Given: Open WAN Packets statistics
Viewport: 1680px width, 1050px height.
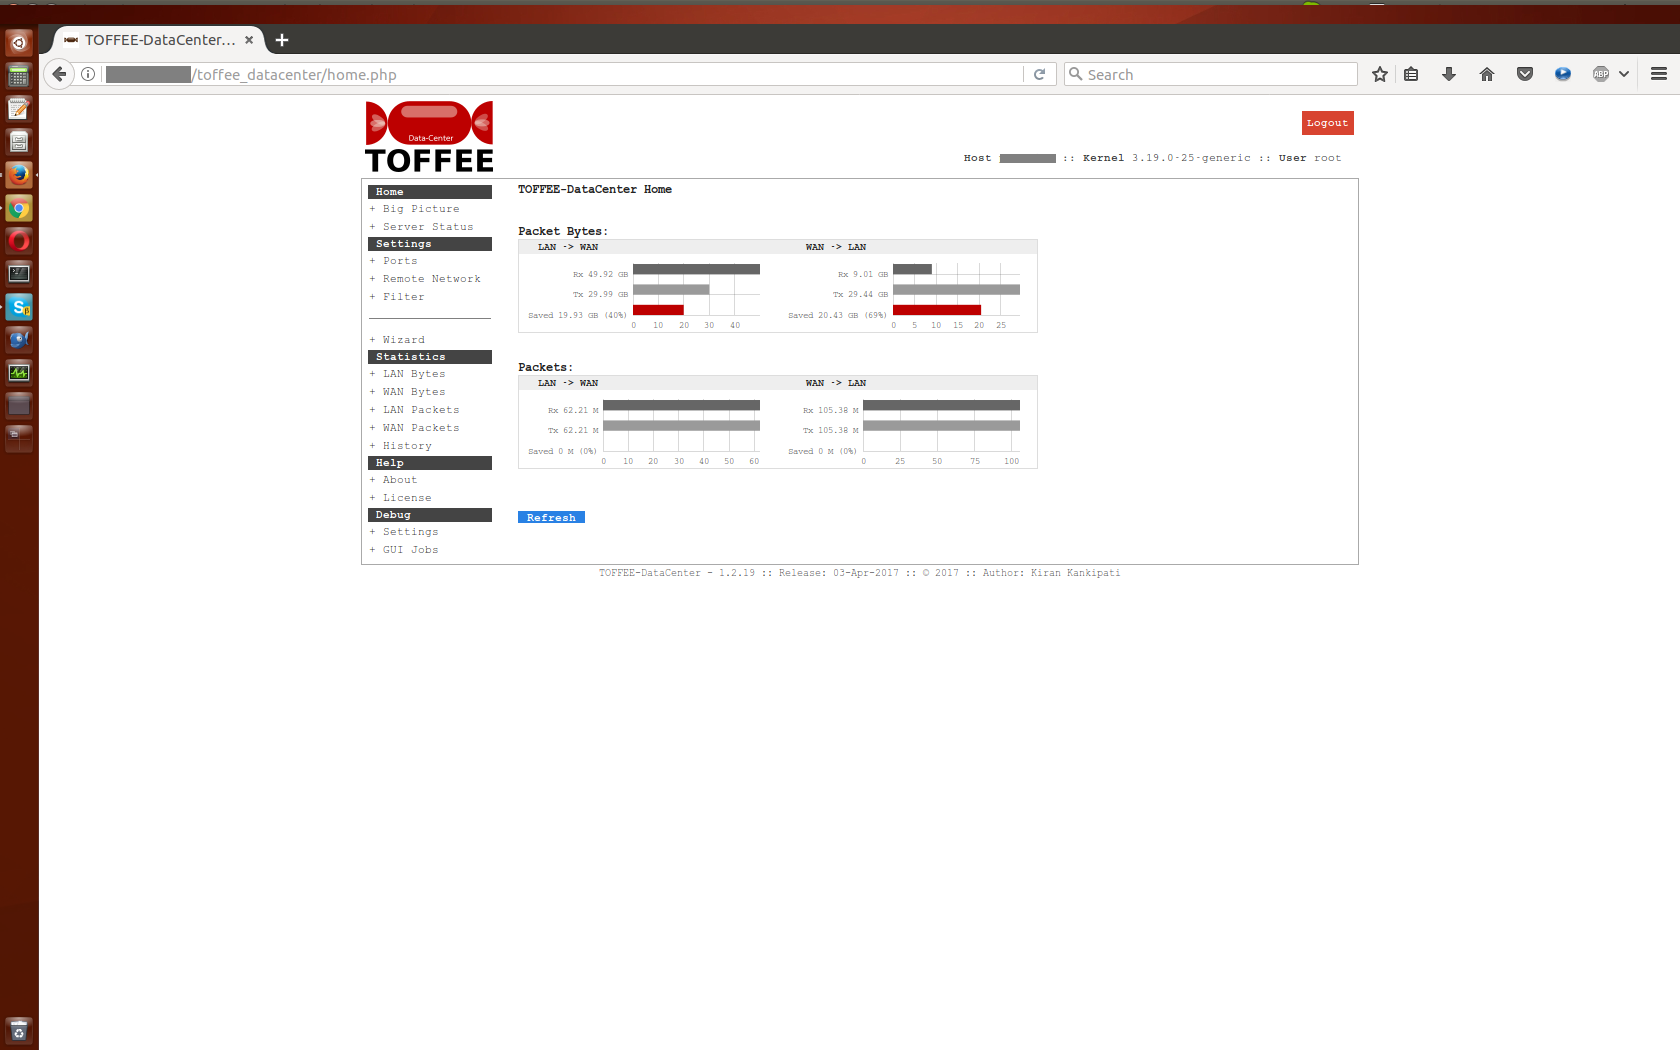Looking at the screenshot, I should tap(421, 428).
